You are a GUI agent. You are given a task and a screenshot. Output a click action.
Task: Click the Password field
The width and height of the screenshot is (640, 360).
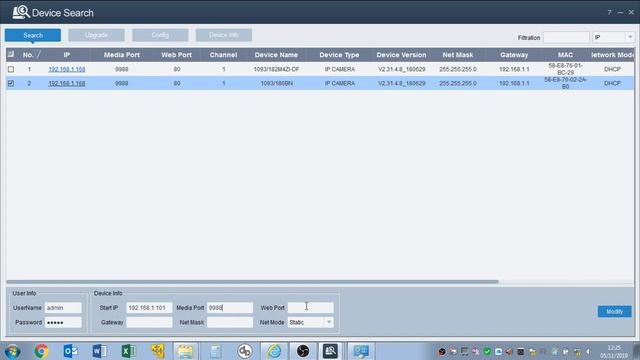tap(63, 322)
